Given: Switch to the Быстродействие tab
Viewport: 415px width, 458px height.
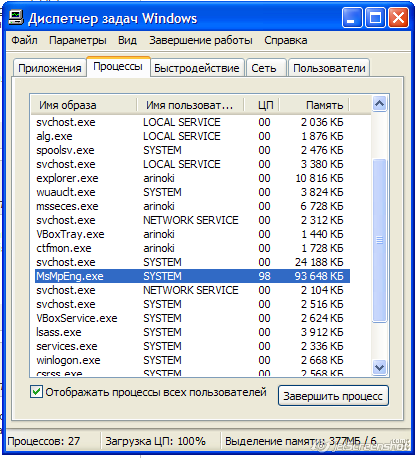Looking at the screenshot, I should (197, 68).
